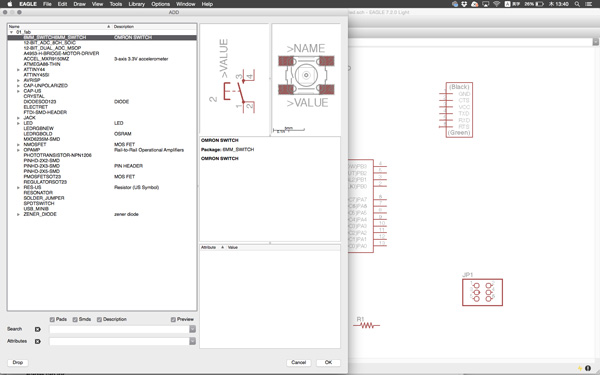Image resolution: width=600 pixels, height=375 pixels.
Task: Open the Options menu
Action: [x=161, y=4]
